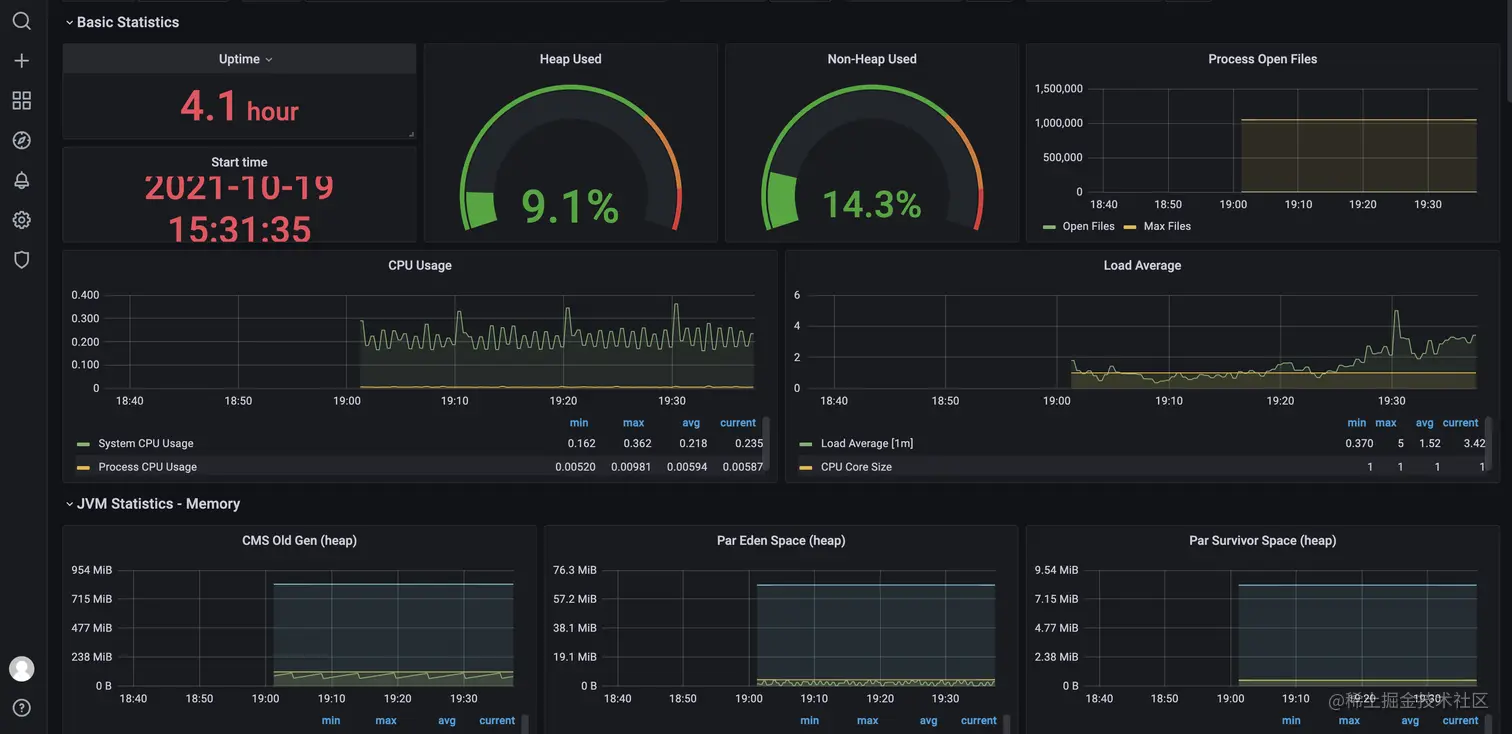The height and width of the screenshot is (734, 1512).
Task: Click the 0.00587 current Process CPU value
Action: pyautogui.click(x=743, y=467)
